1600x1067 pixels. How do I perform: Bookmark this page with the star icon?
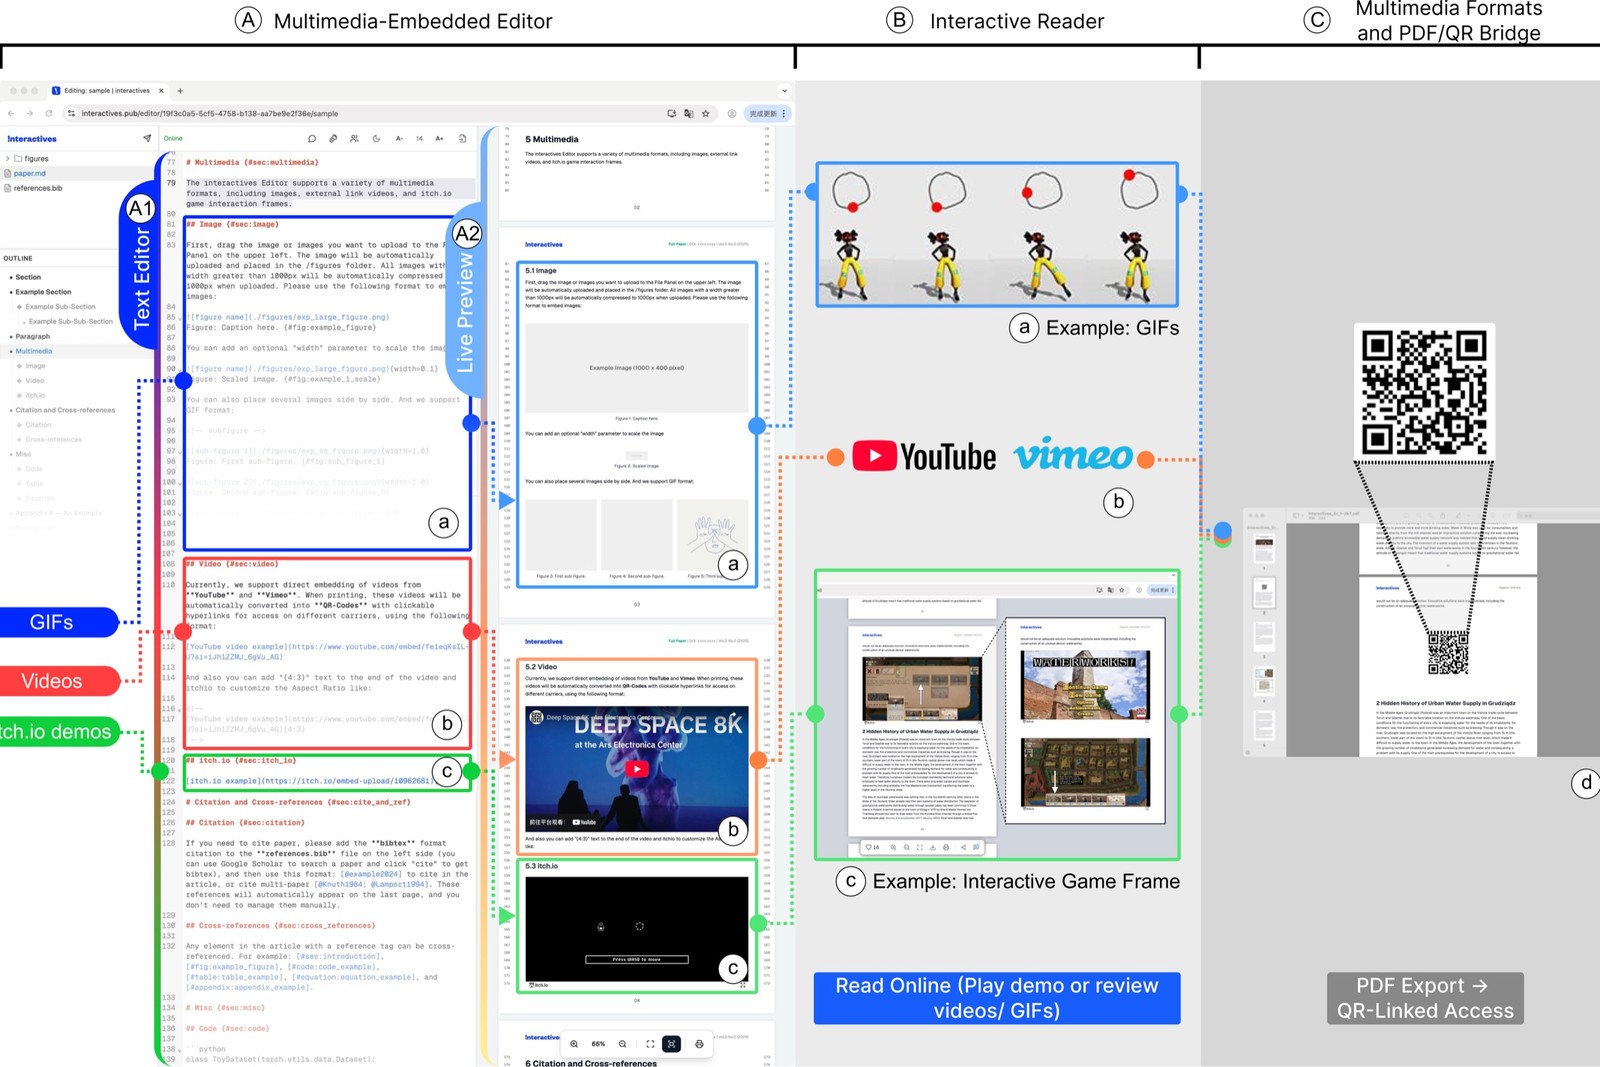click(x=705, y=113)
